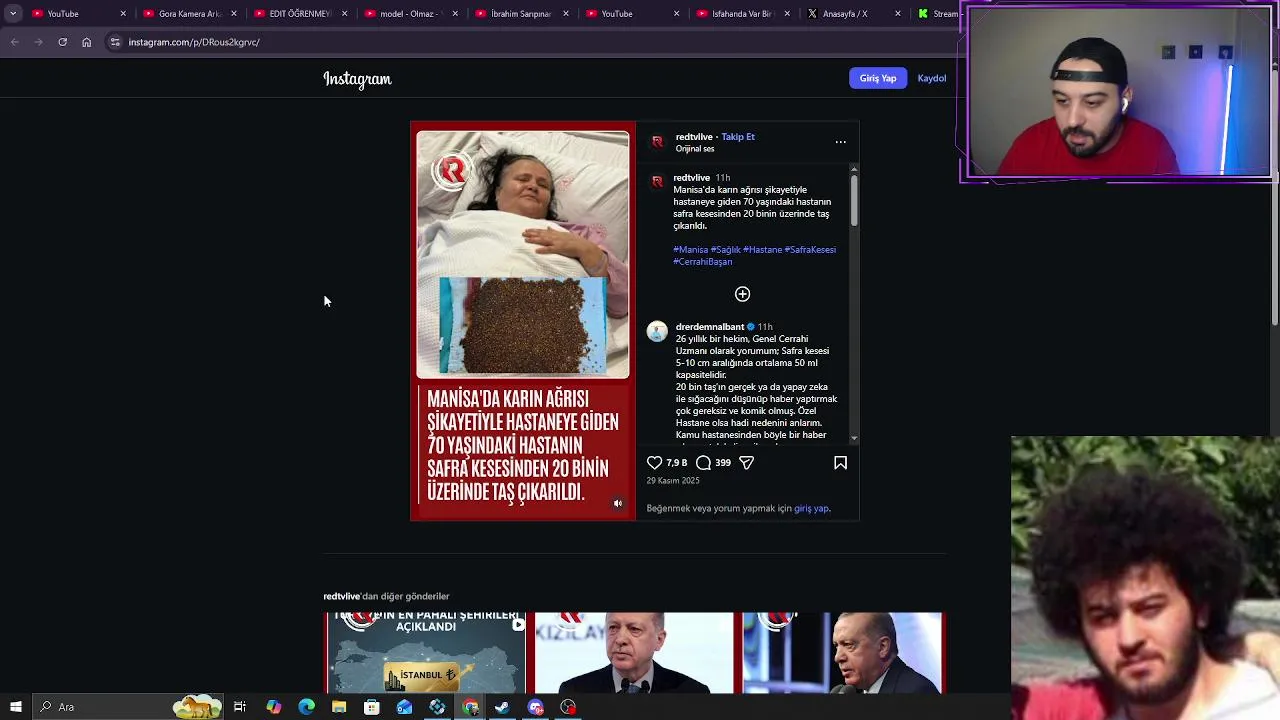Open the middle Kızılay related post thumbnail

click(634, 652)
